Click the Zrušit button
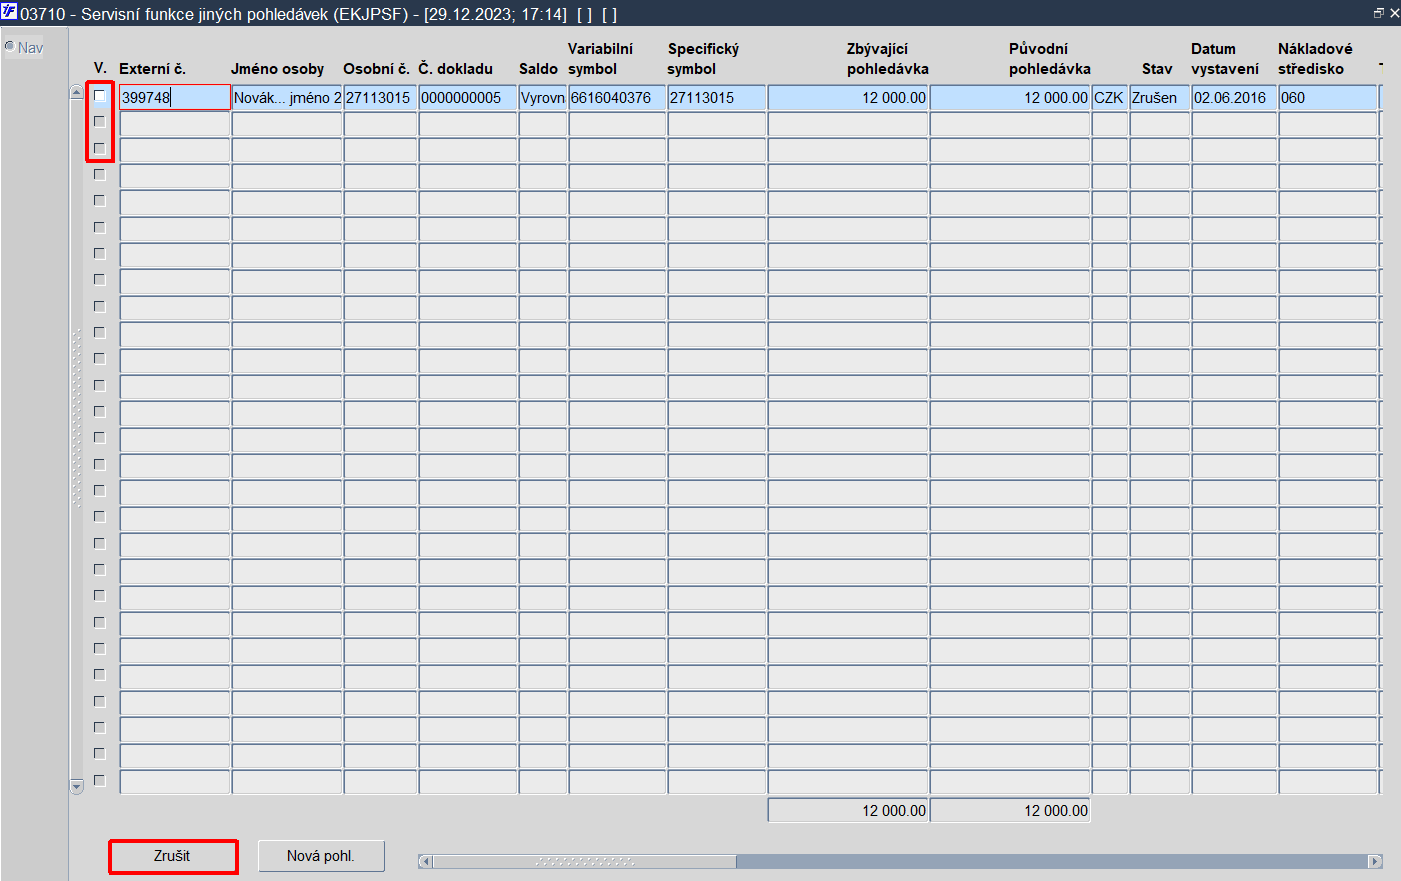Image resolution: width=1401 pixels, height=881 pixels. [172, 856]
